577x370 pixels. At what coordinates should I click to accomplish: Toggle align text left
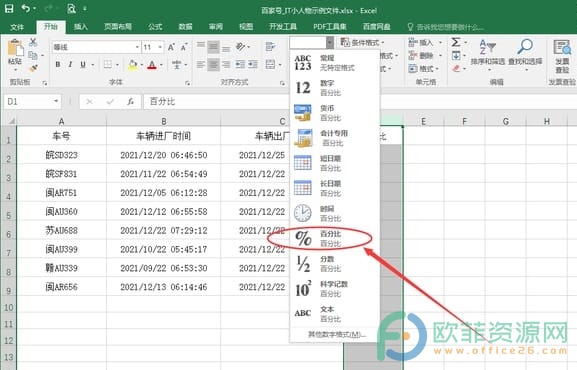[x=201, y=64]
